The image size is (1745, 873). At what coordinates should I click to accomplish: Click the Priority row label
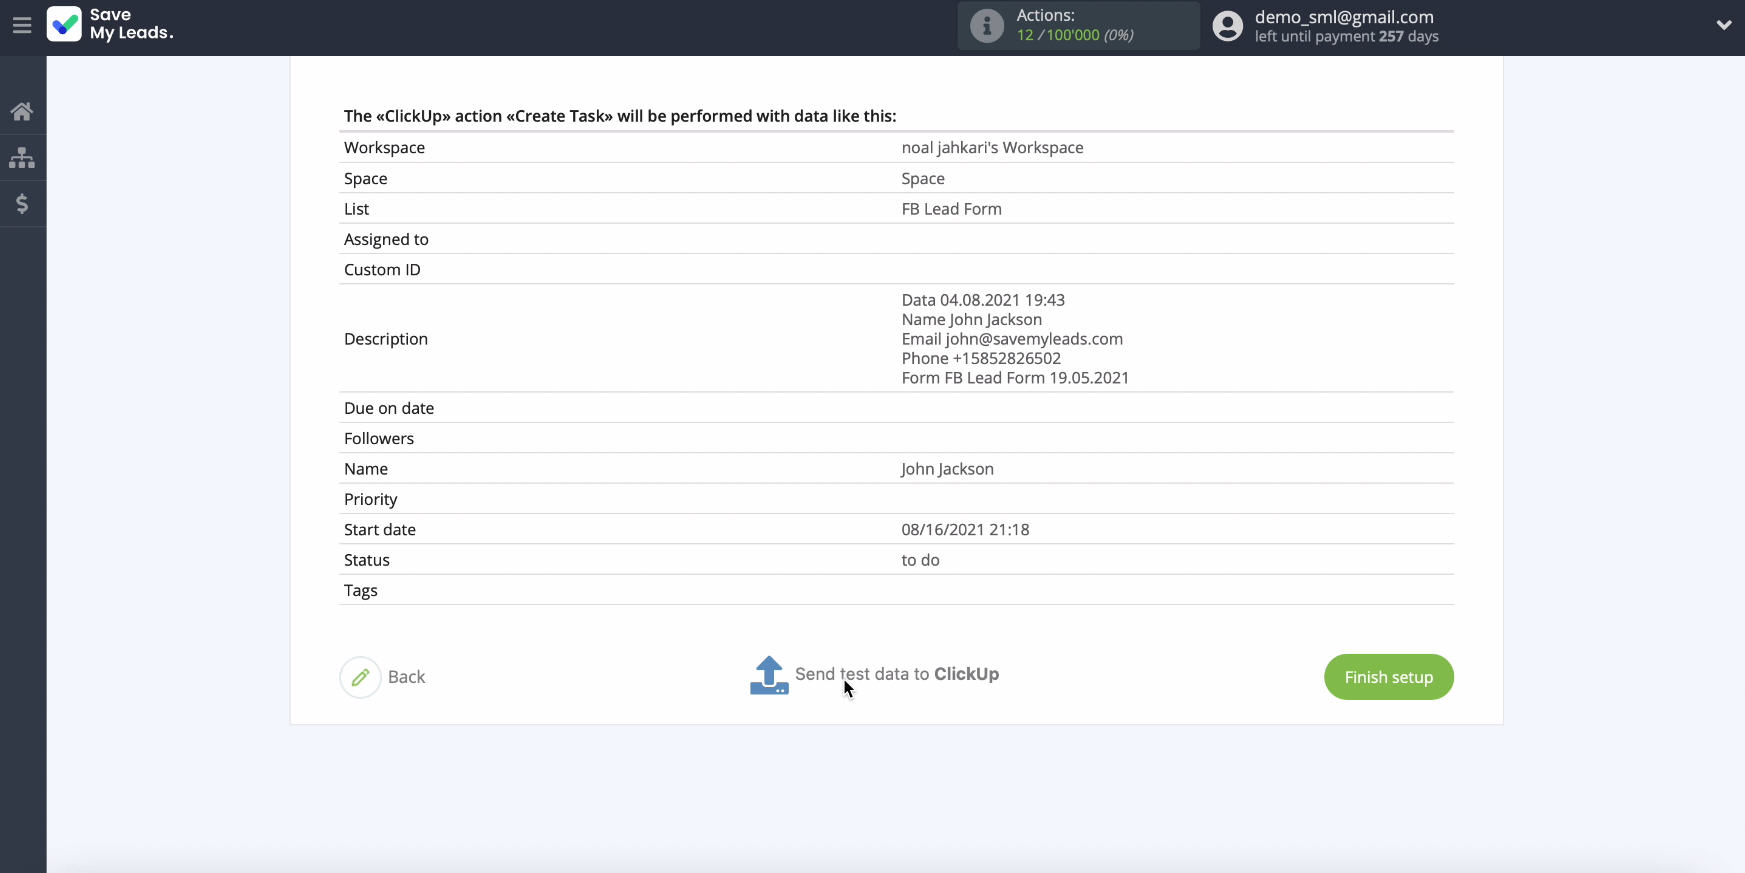(x=371, y=499)
